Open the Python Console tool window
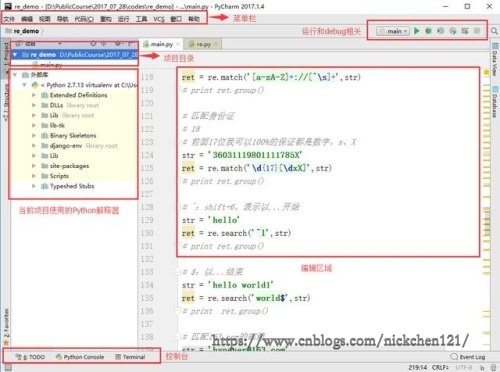Viewport: 500px width, 372px height. click(80, 357)
